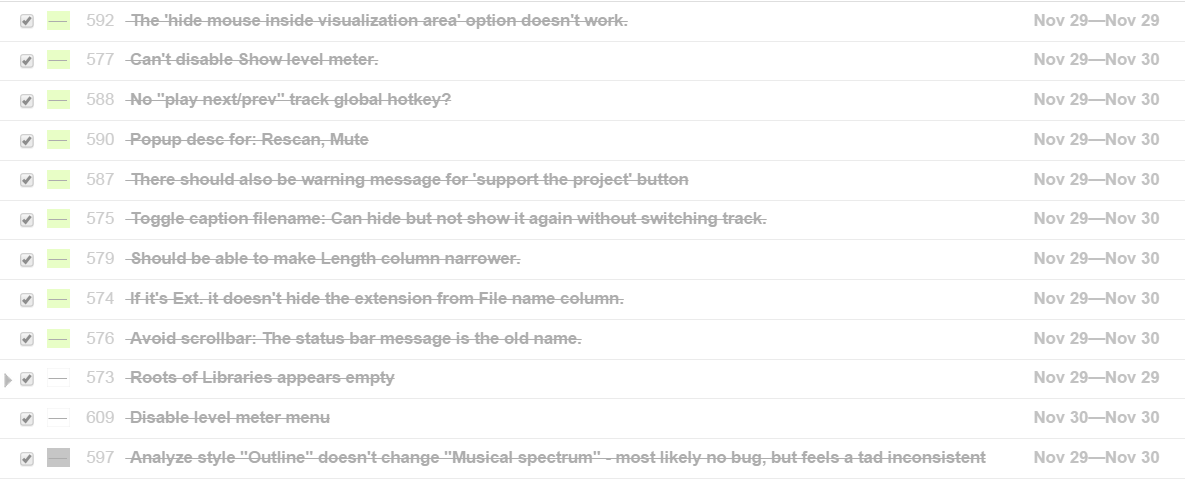Open 'Should be able to make Length column narrower'
The height and width of the screenshot is (488, 1185).
(325, 258)
